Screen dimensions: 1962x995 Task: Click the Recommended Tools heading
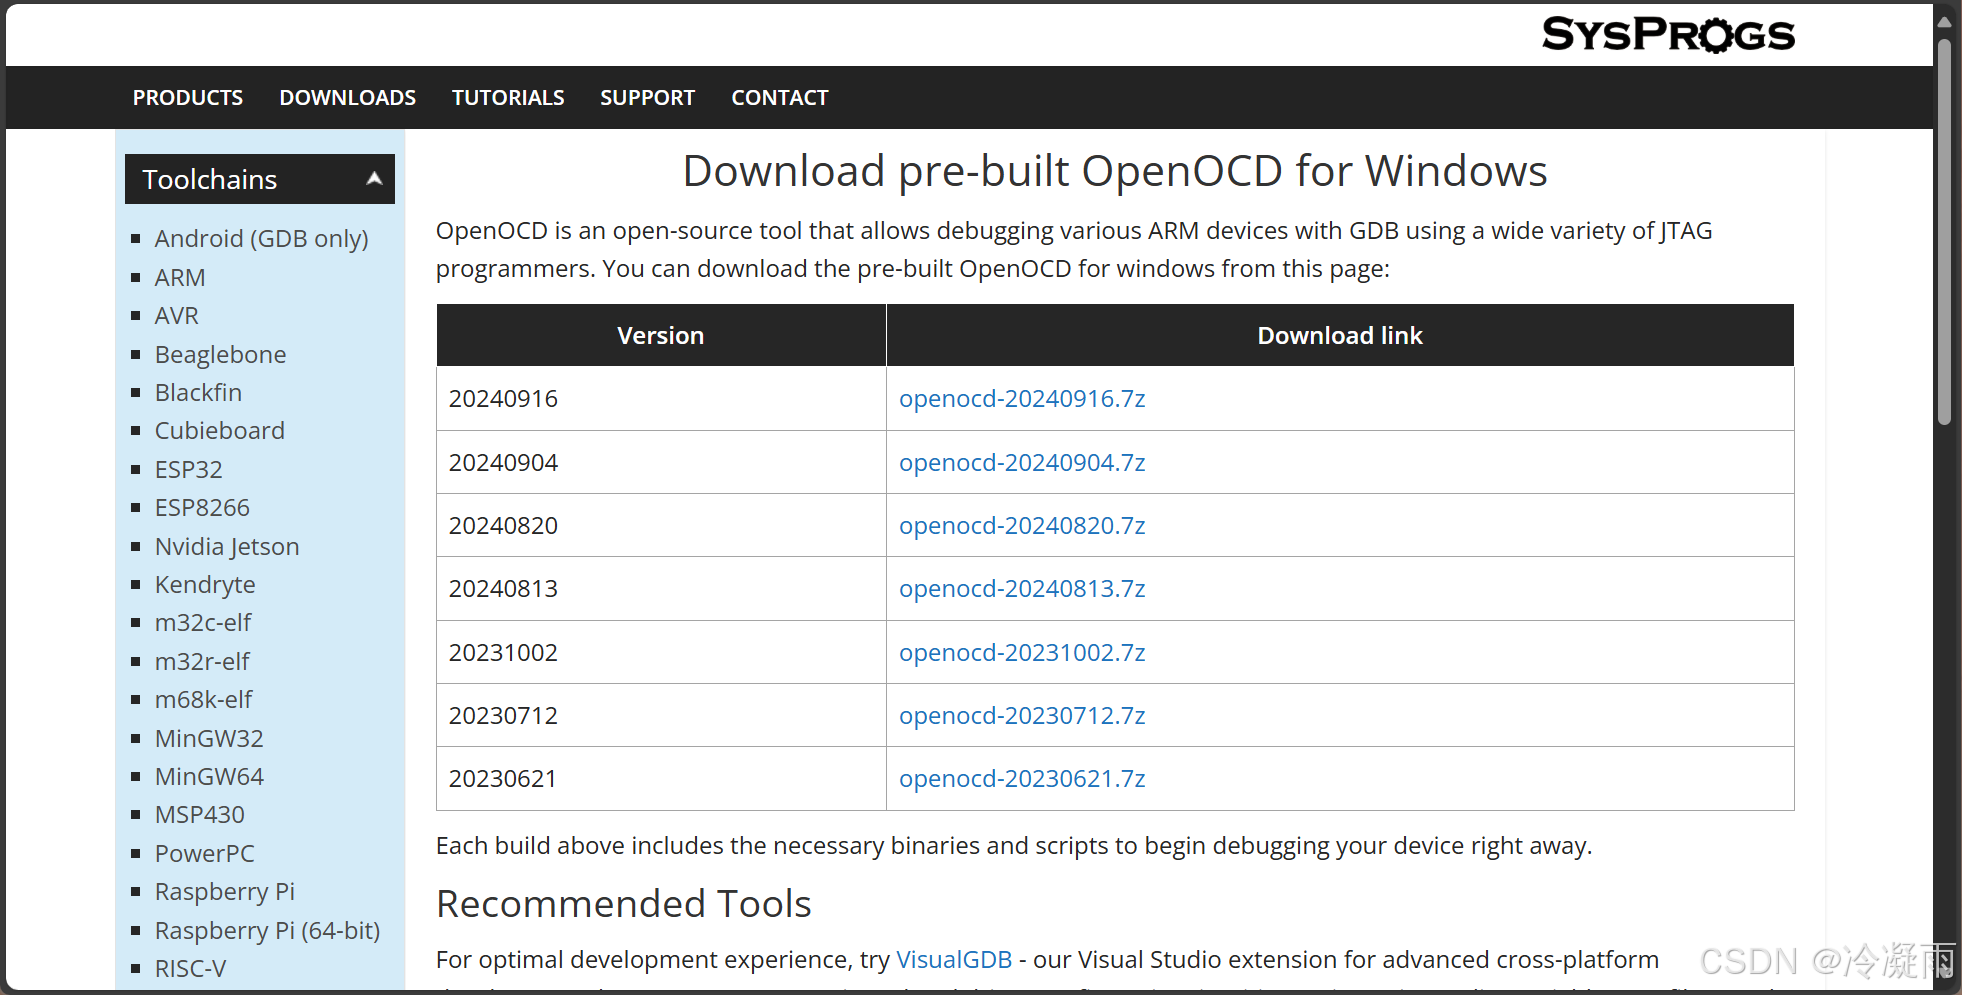point(624,904)
